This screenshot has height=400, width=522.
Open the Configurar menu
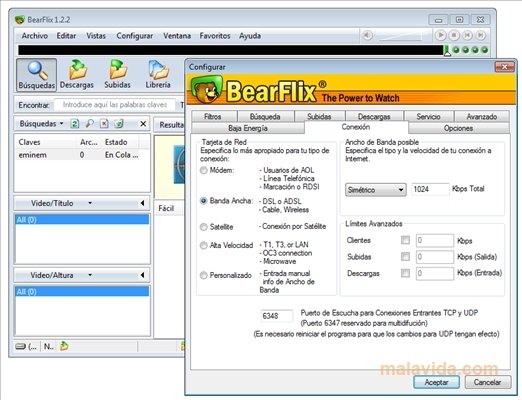(135, 36)
